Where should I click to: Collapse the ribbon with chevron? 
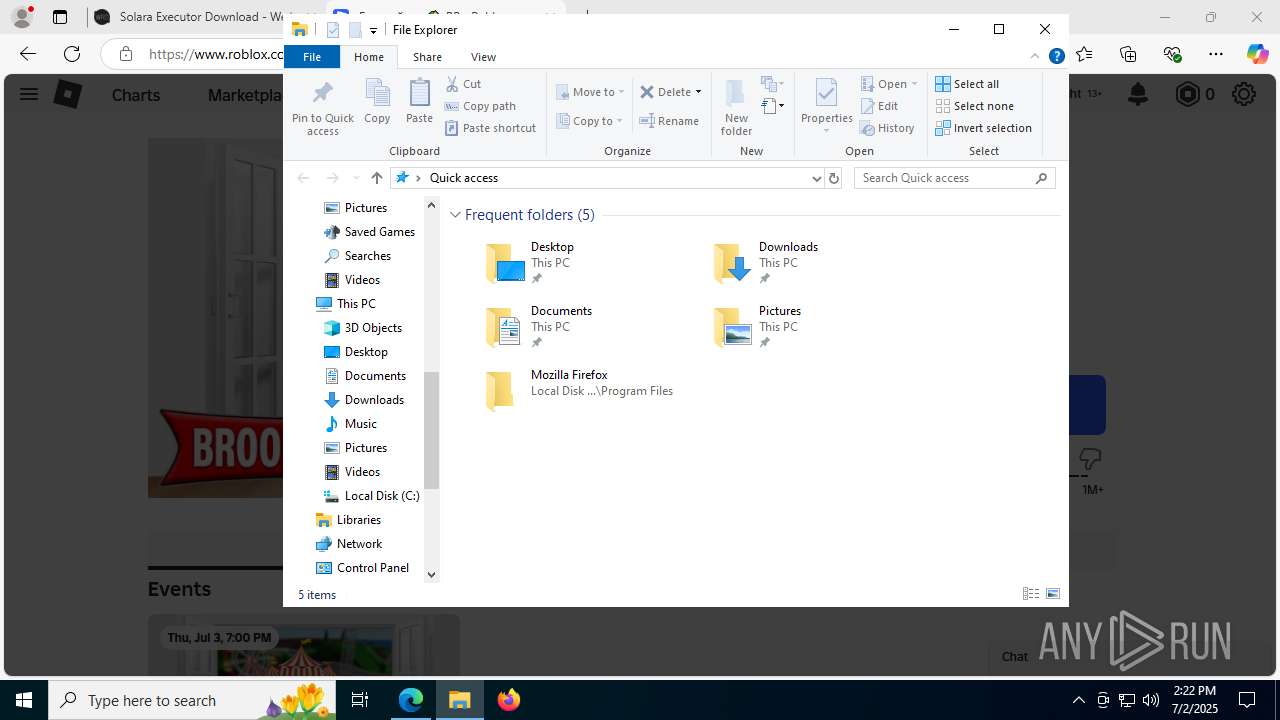pos(1035,57)
